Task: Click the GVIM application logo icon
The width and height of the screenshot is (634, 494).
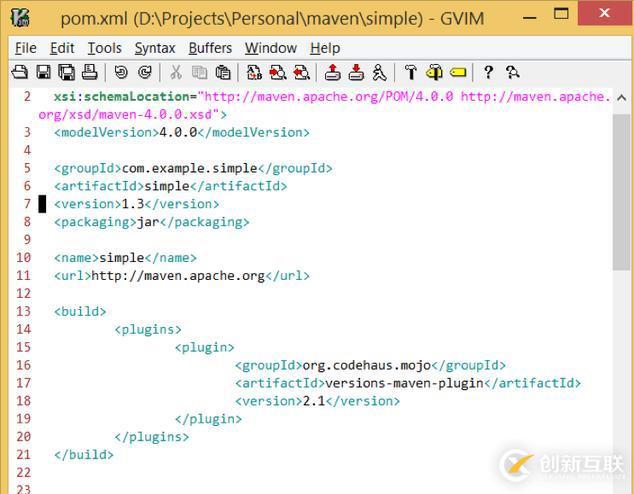Action: click(21, 18)
